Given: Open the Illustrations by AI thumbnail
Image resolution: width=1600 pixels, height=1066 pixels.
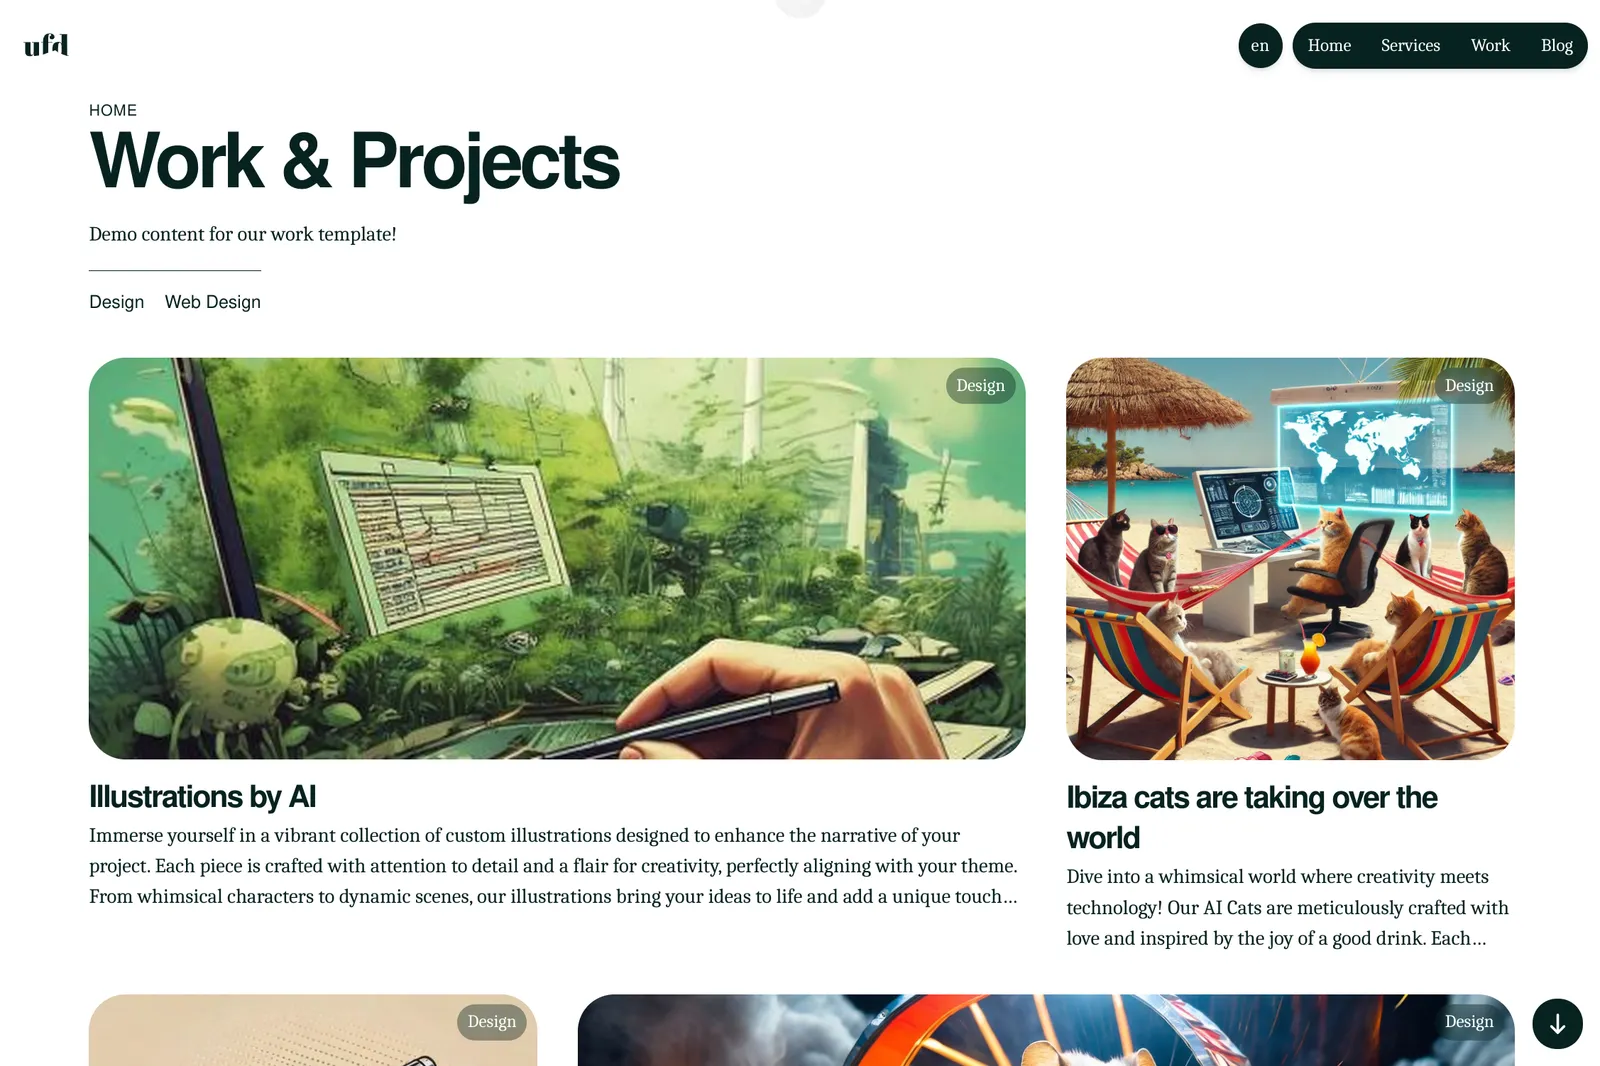Looking at the screenshot, I should tap(557, 558).
